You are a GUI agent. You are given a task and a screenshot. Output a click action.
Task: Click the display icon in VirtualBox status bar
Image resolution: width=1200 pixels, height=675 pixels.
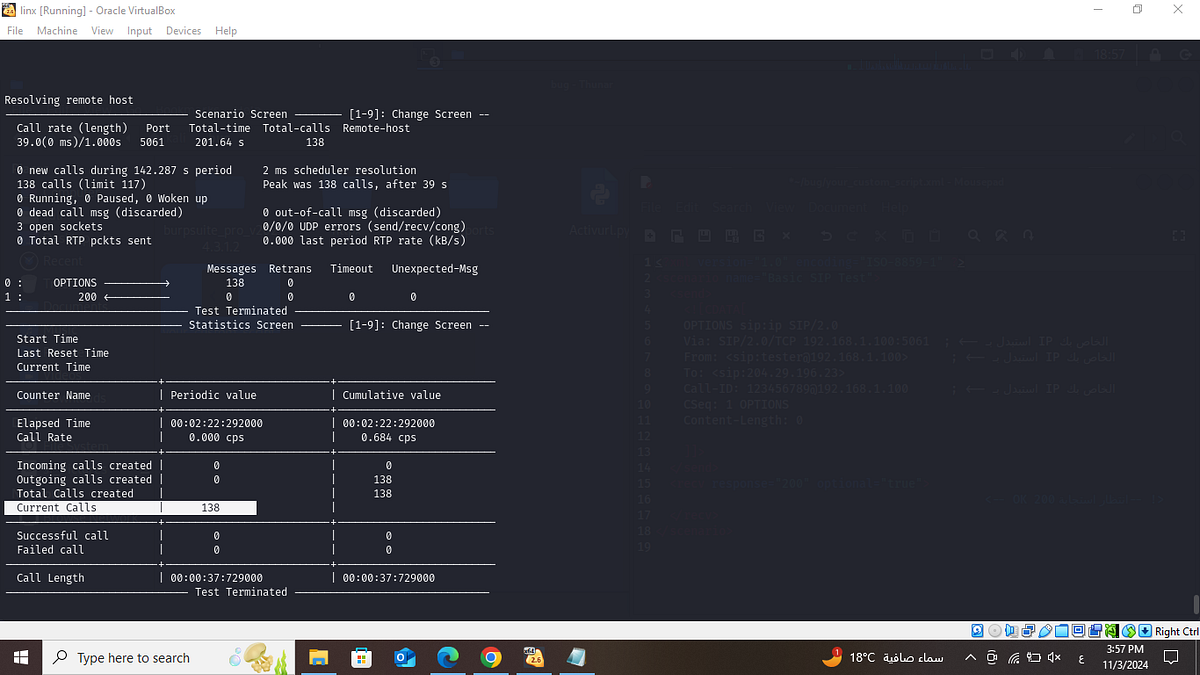point(1079,631)
